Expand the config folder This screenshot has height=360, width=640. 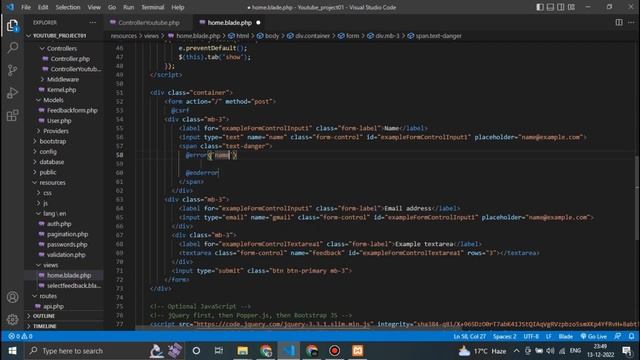click(48, 151)
